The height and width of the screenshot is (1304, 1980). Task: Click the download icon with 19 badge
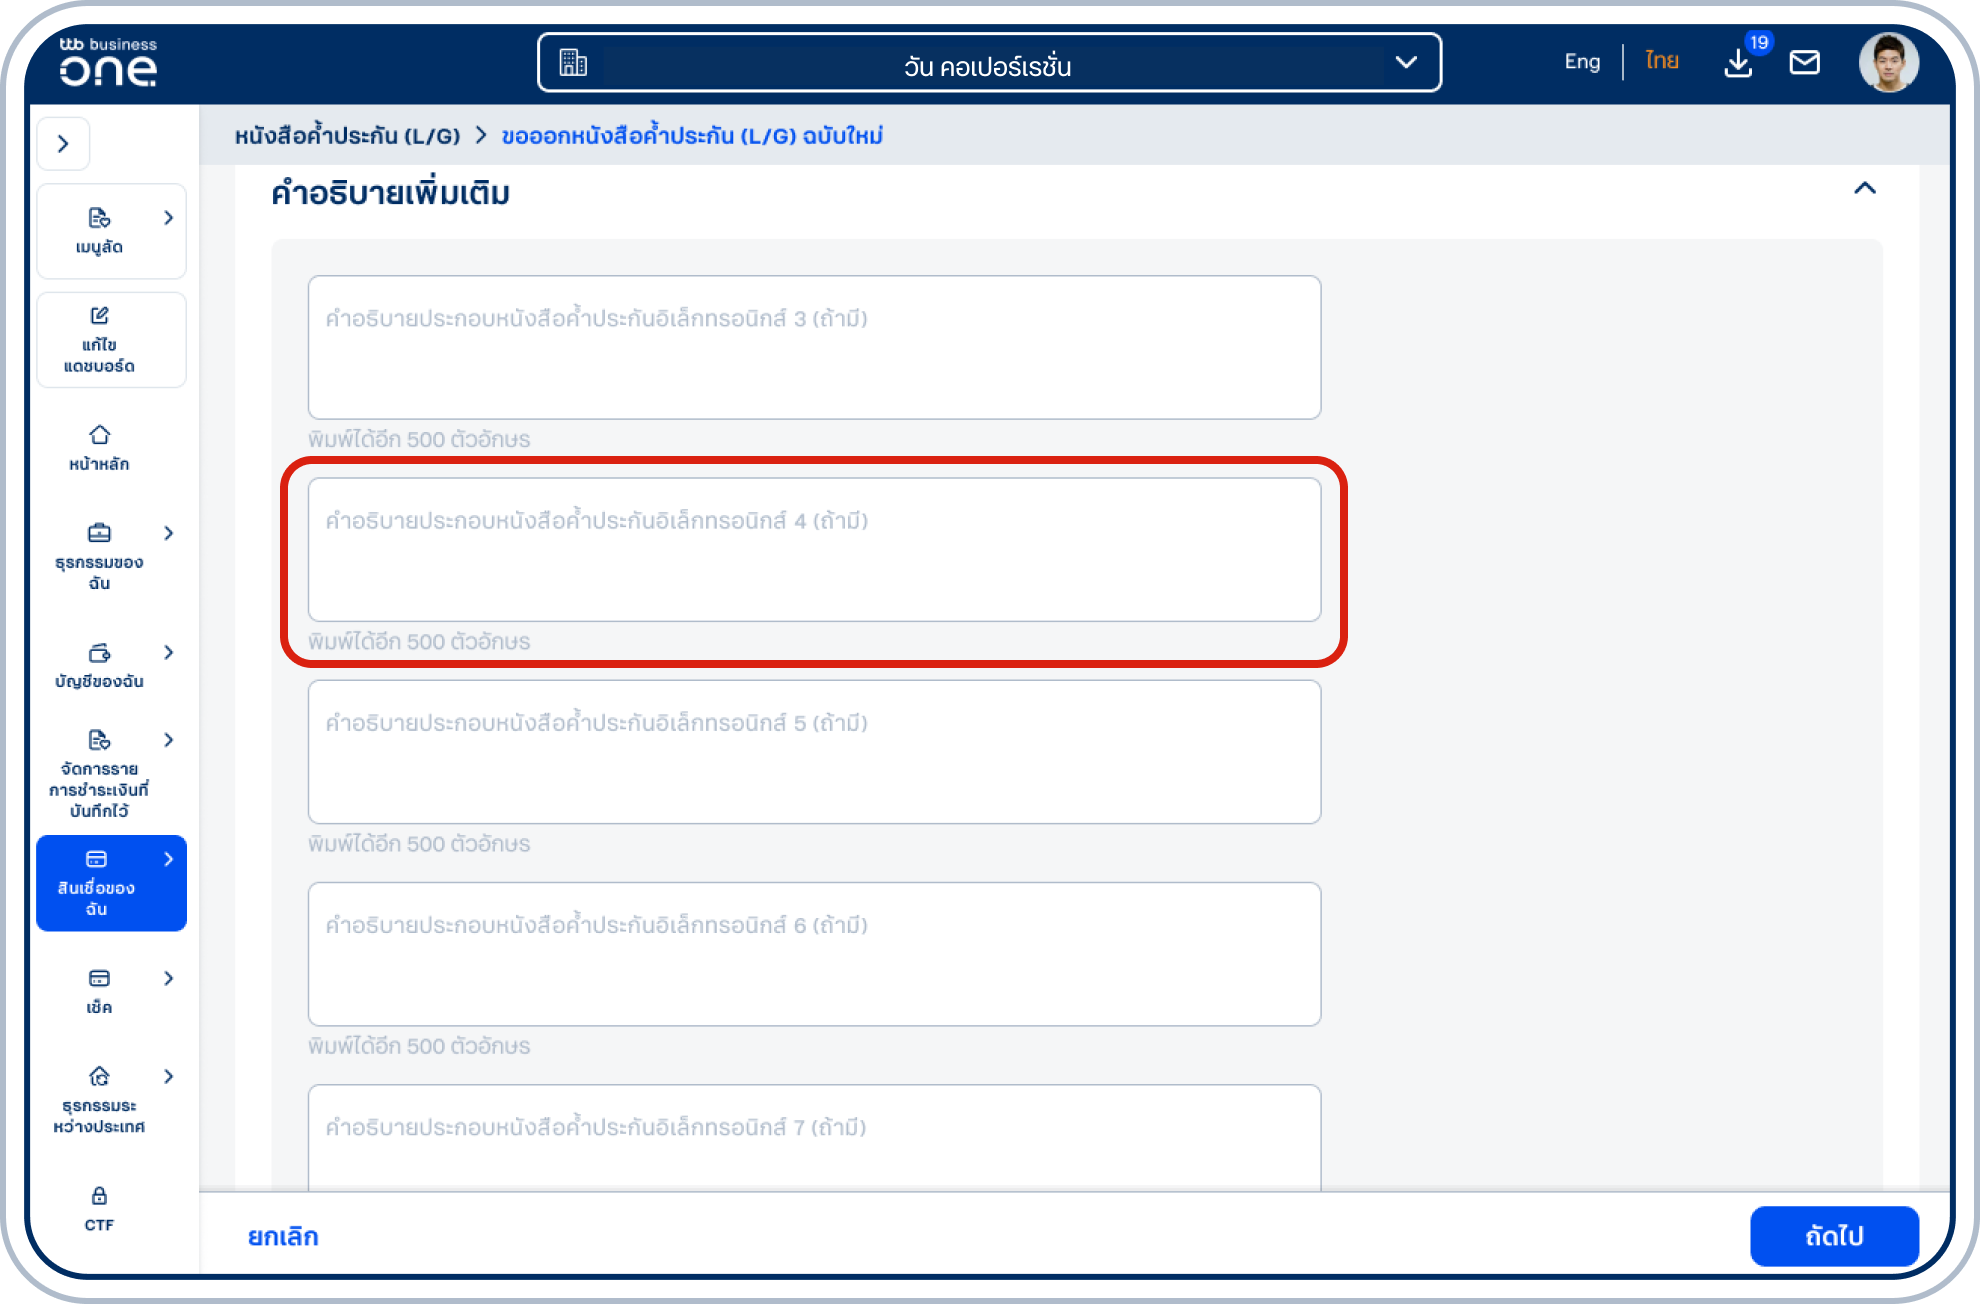1739,63
